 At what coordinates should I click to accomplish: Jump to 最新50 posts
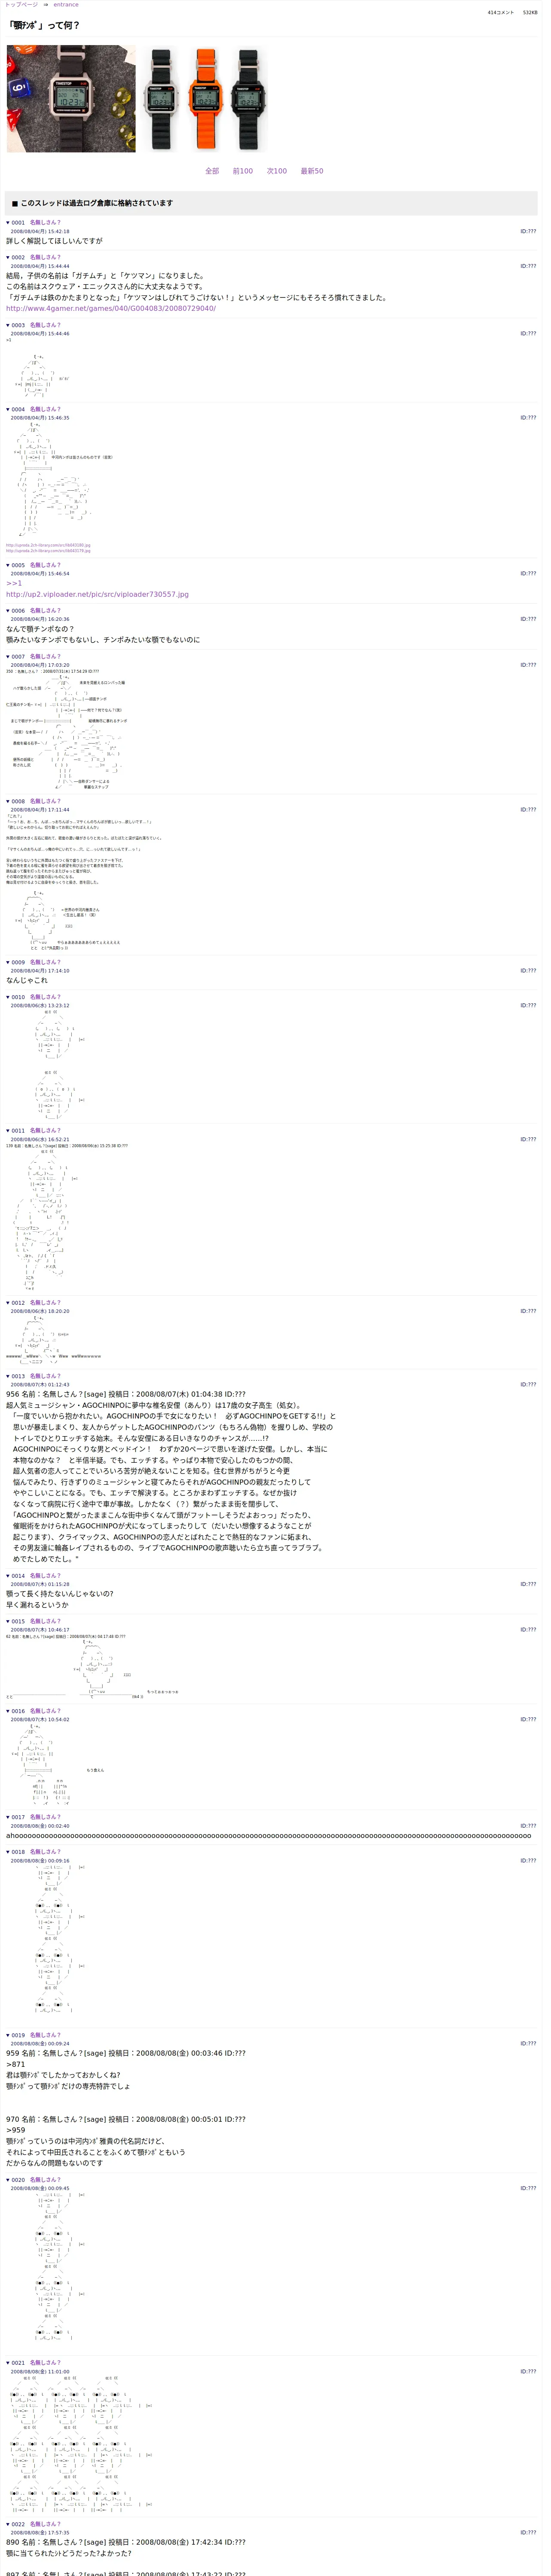point(312,171)
